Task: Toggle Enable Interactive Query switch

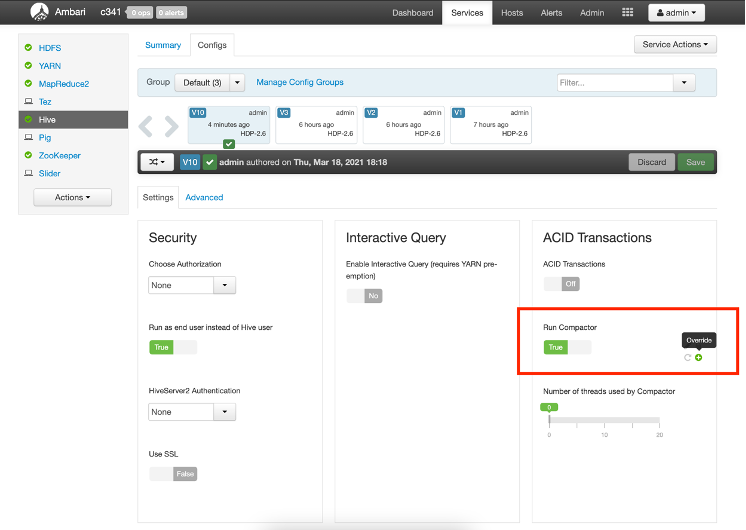Action: point(364,296)
